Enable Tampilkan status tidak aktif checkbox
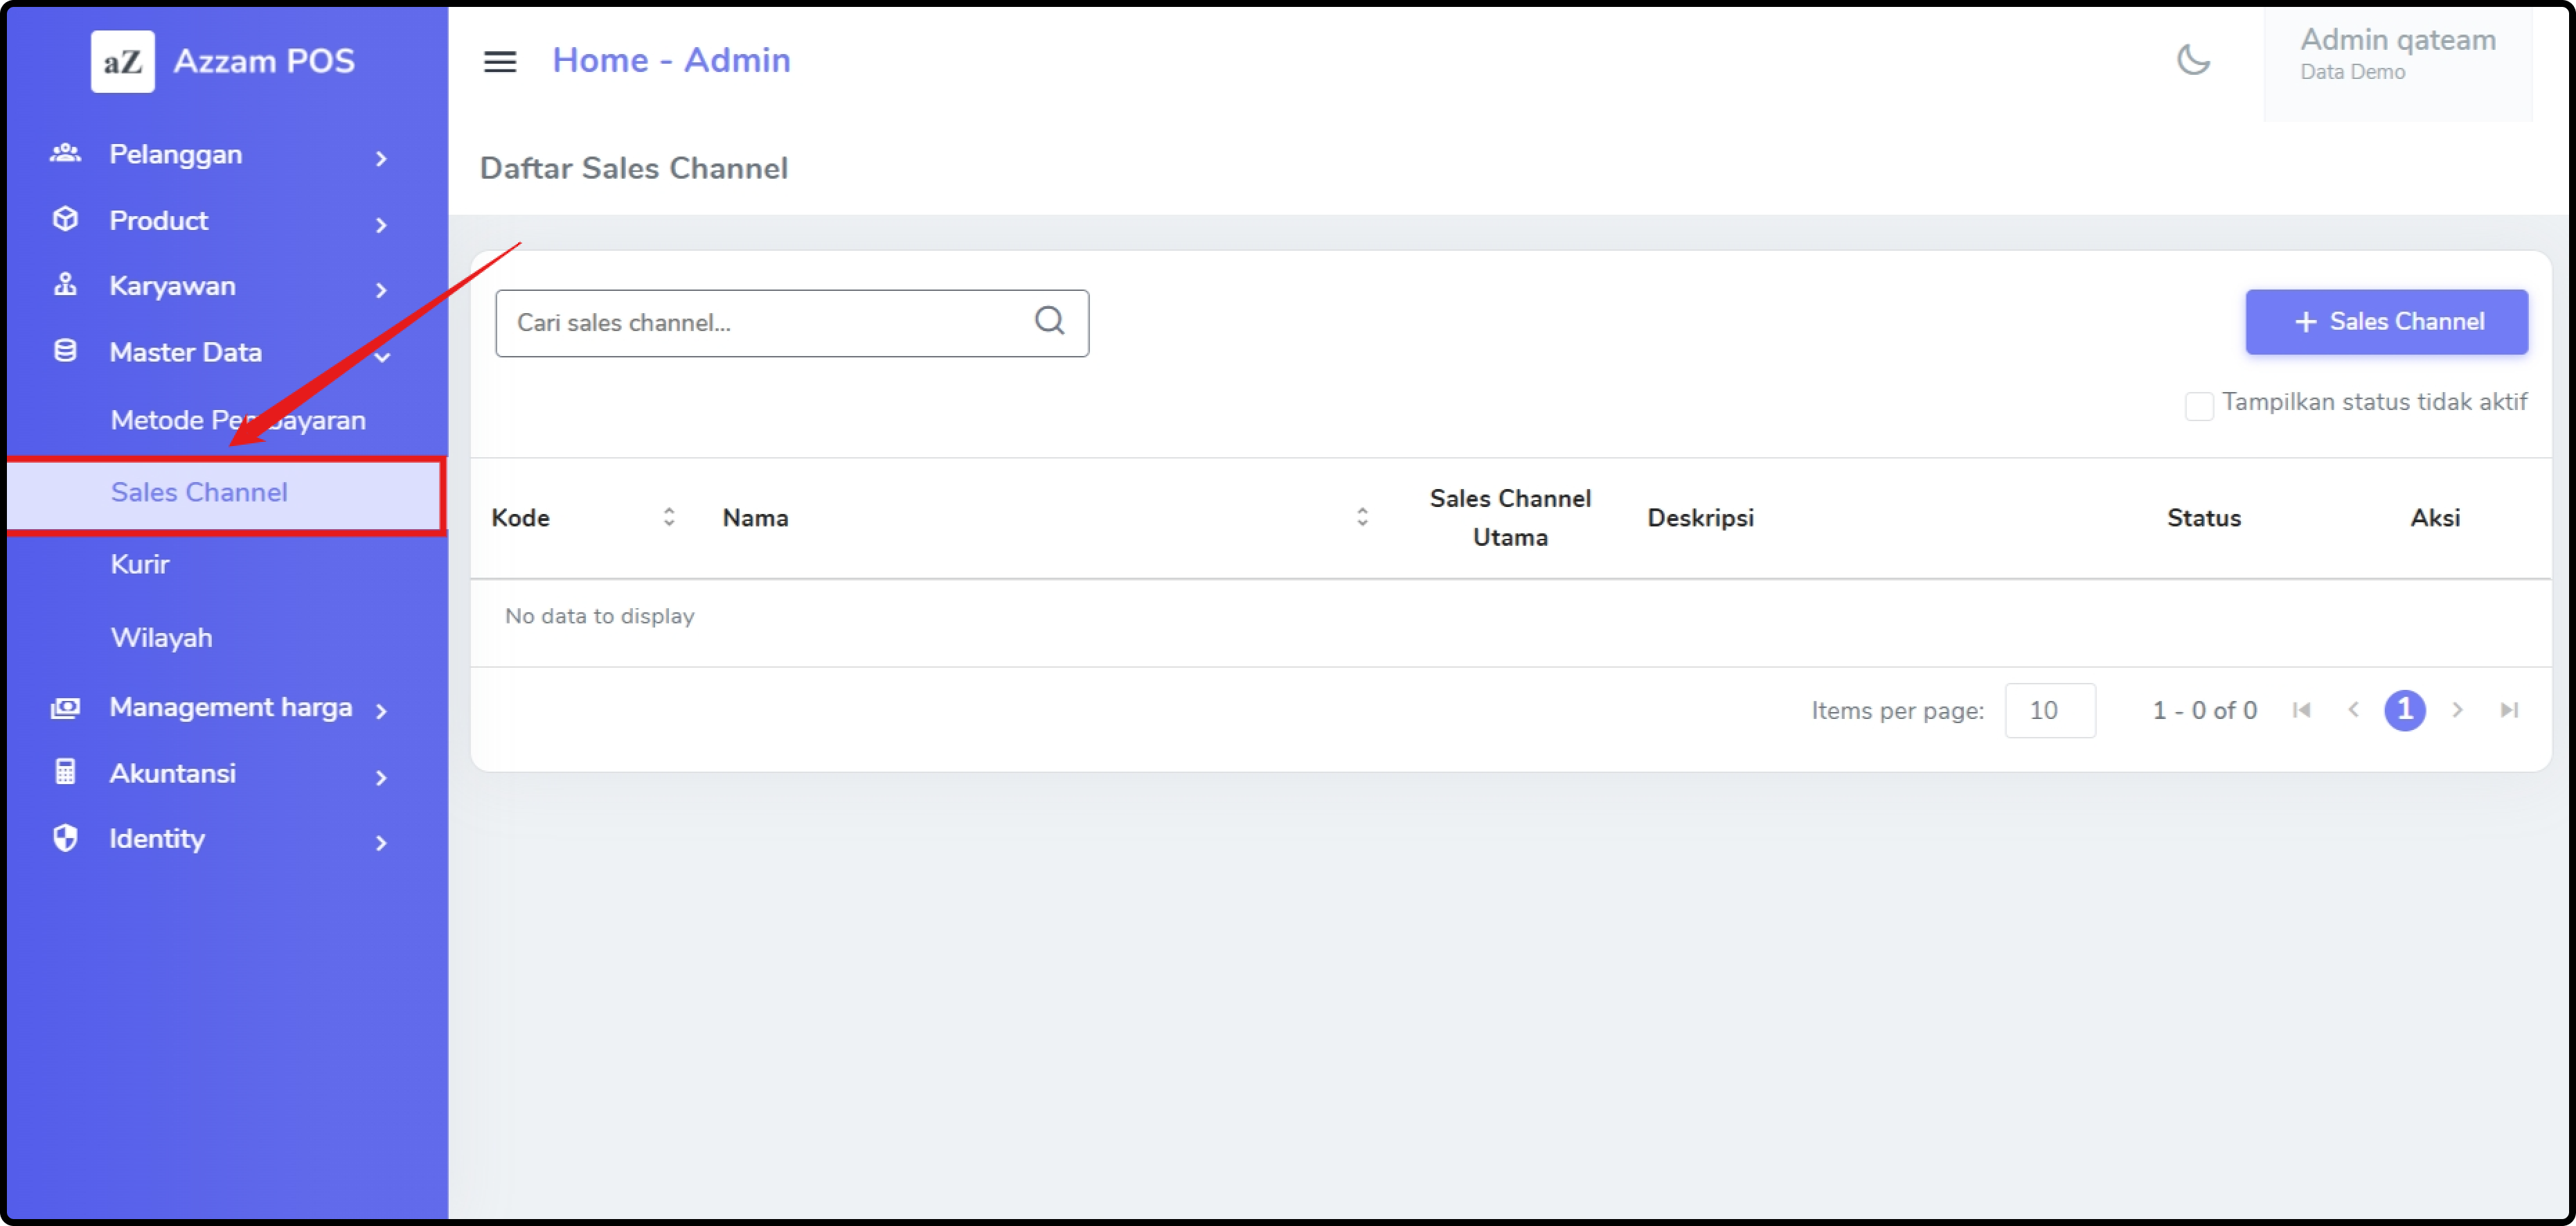The image size is (2576, 1226). tap(2199, 406)
